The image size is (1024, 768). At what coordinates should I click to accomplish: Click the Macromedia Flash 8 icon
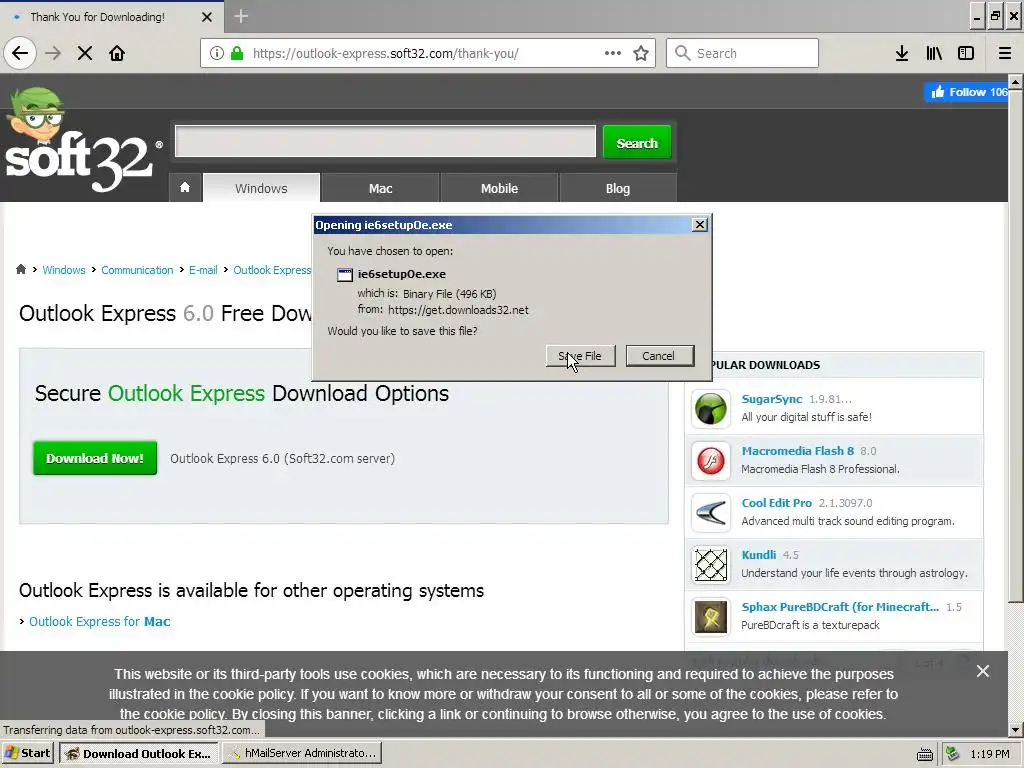[711, 460]
